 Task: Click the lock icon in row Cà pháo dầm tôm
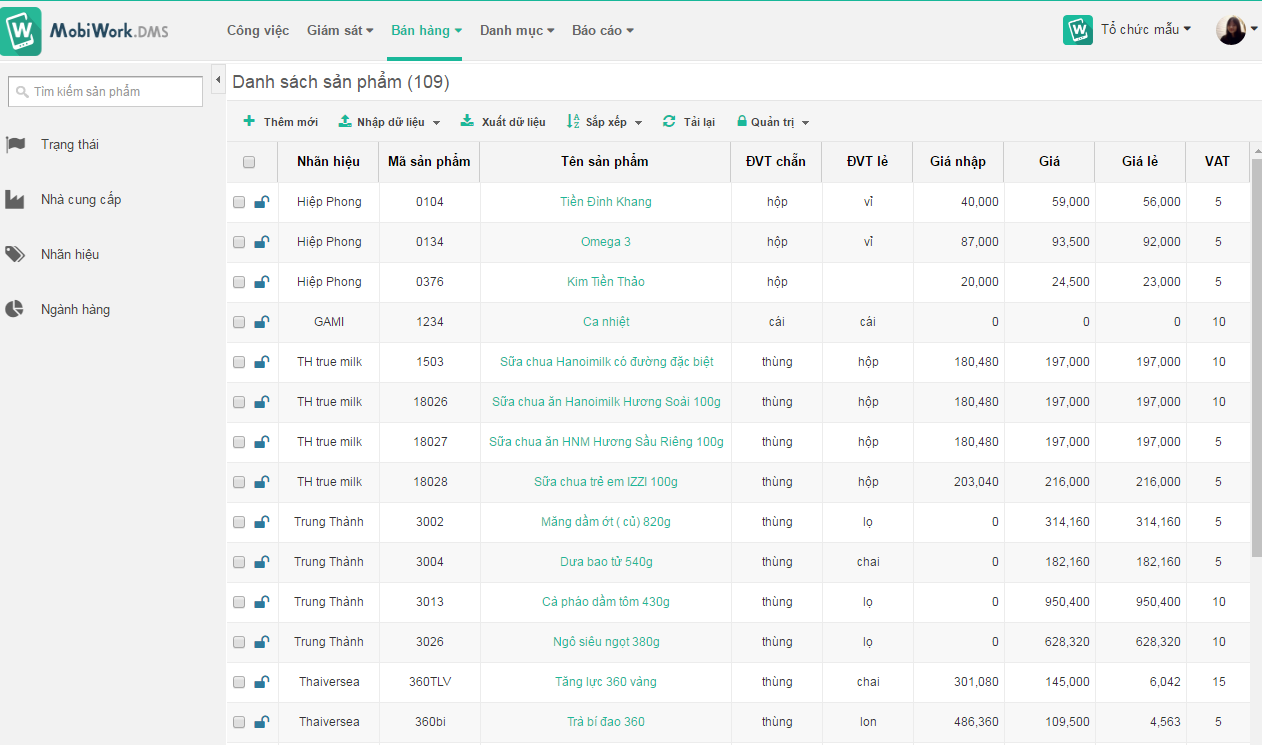[261, 602]
